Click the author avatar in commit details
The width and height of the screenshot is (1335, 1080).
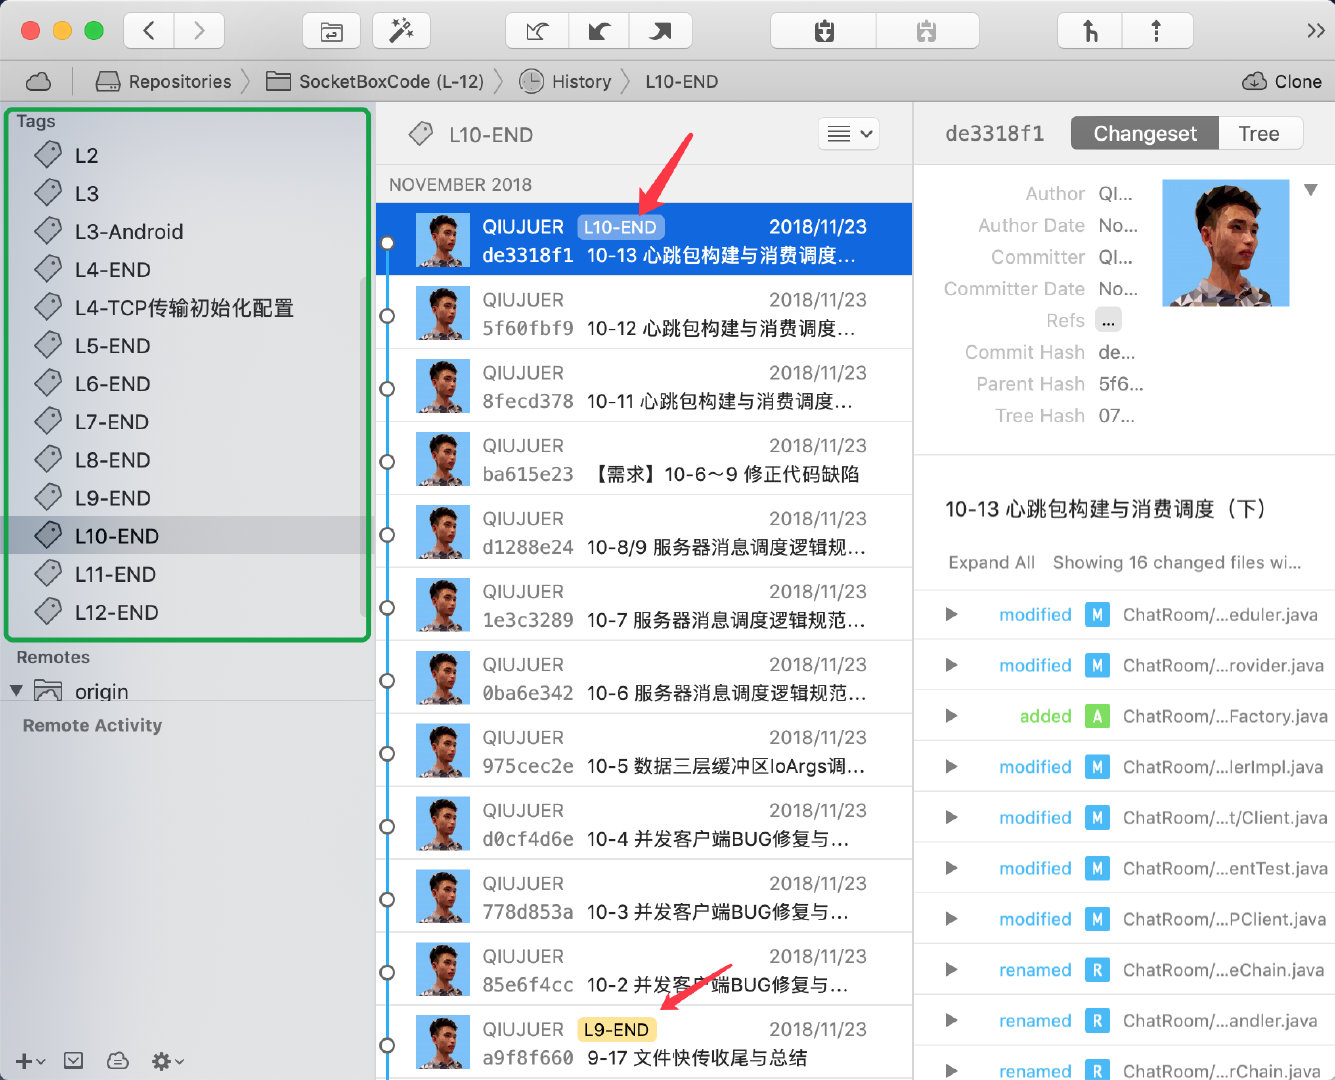1226,243
